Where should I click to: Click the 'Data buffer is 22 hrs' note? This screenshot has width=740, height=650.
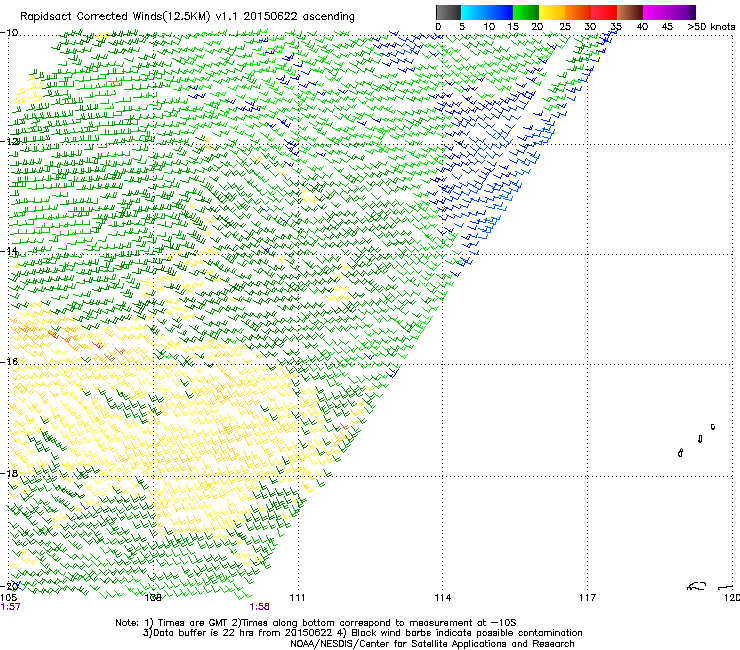tap(362, 633)
